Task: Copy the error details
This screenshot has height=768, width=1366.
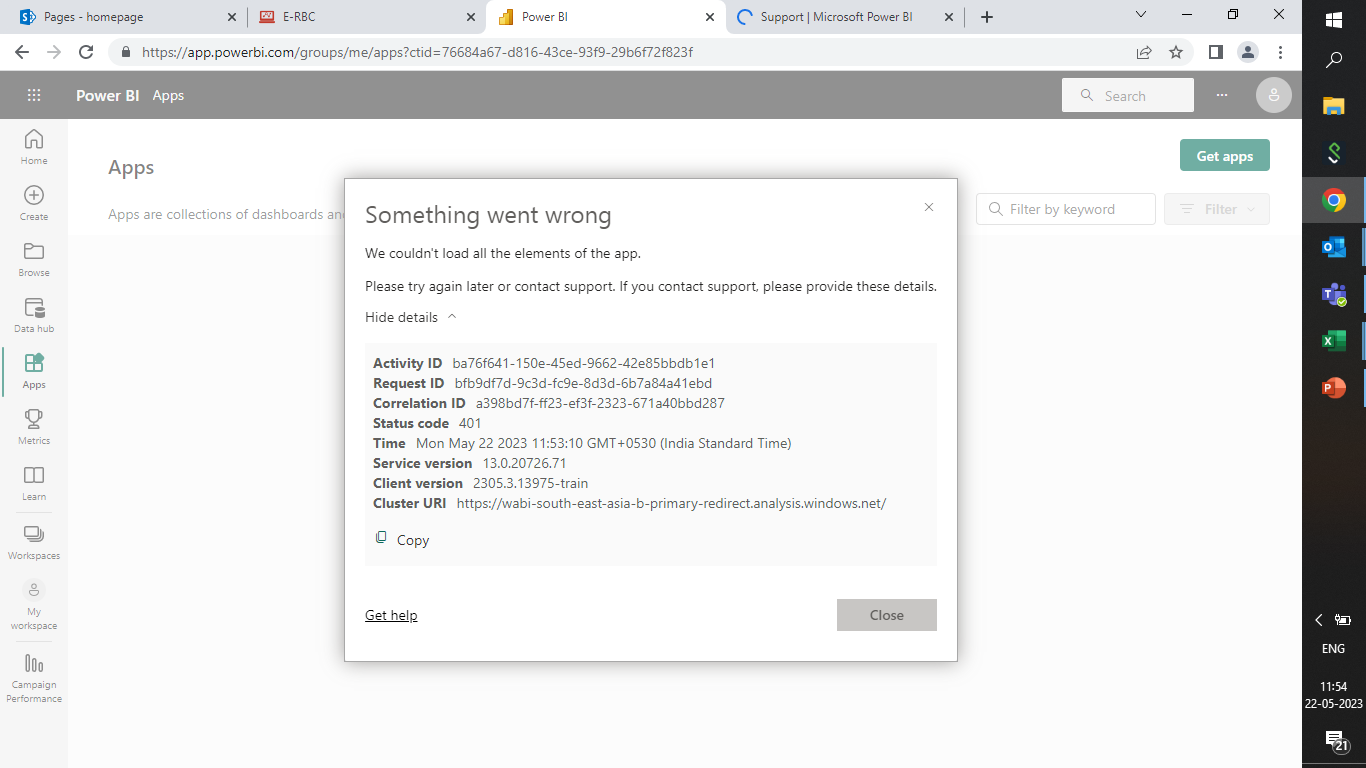Action: tap(402, 540)
